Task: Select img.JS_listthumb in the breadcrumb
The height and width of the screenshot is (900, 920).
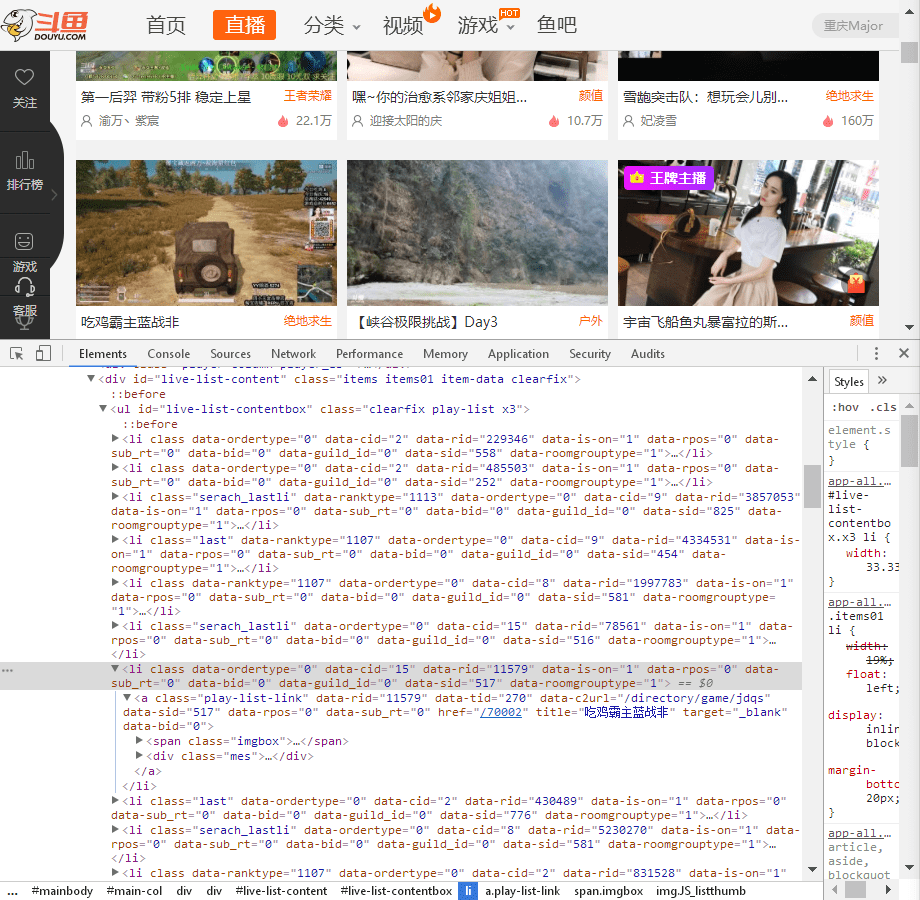Action: [x=701, y=891]
